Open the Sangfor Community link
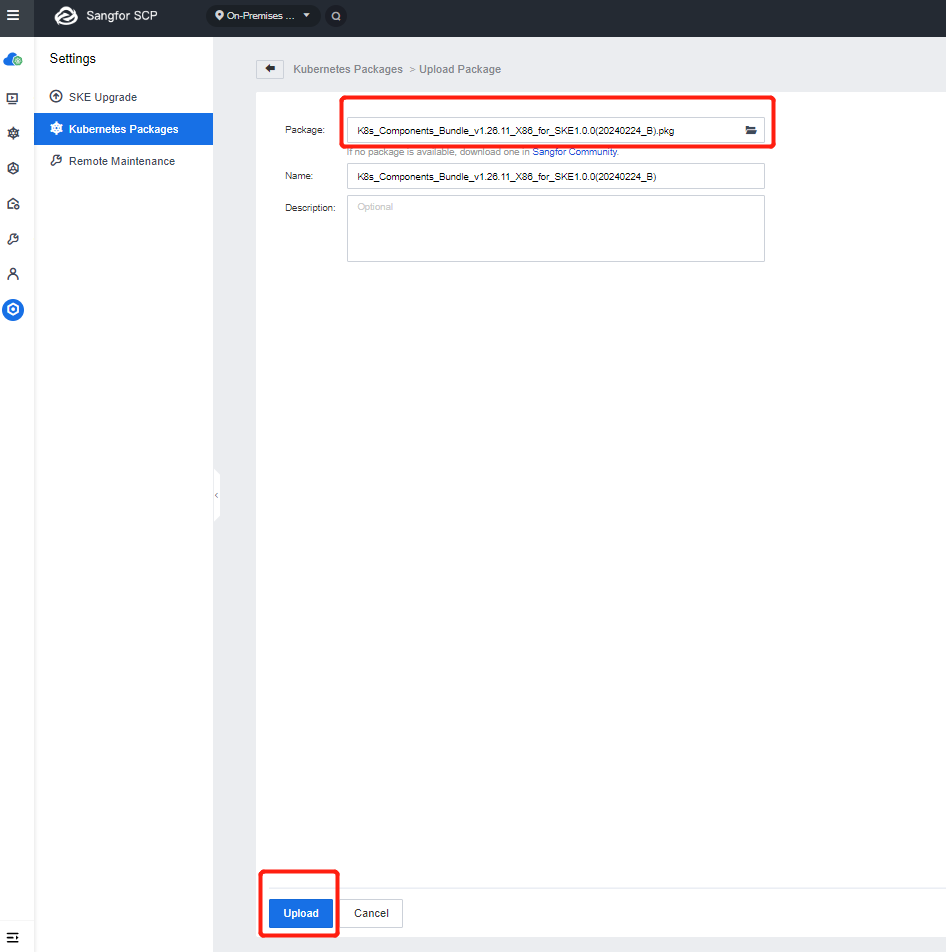 tap(574, 152)
